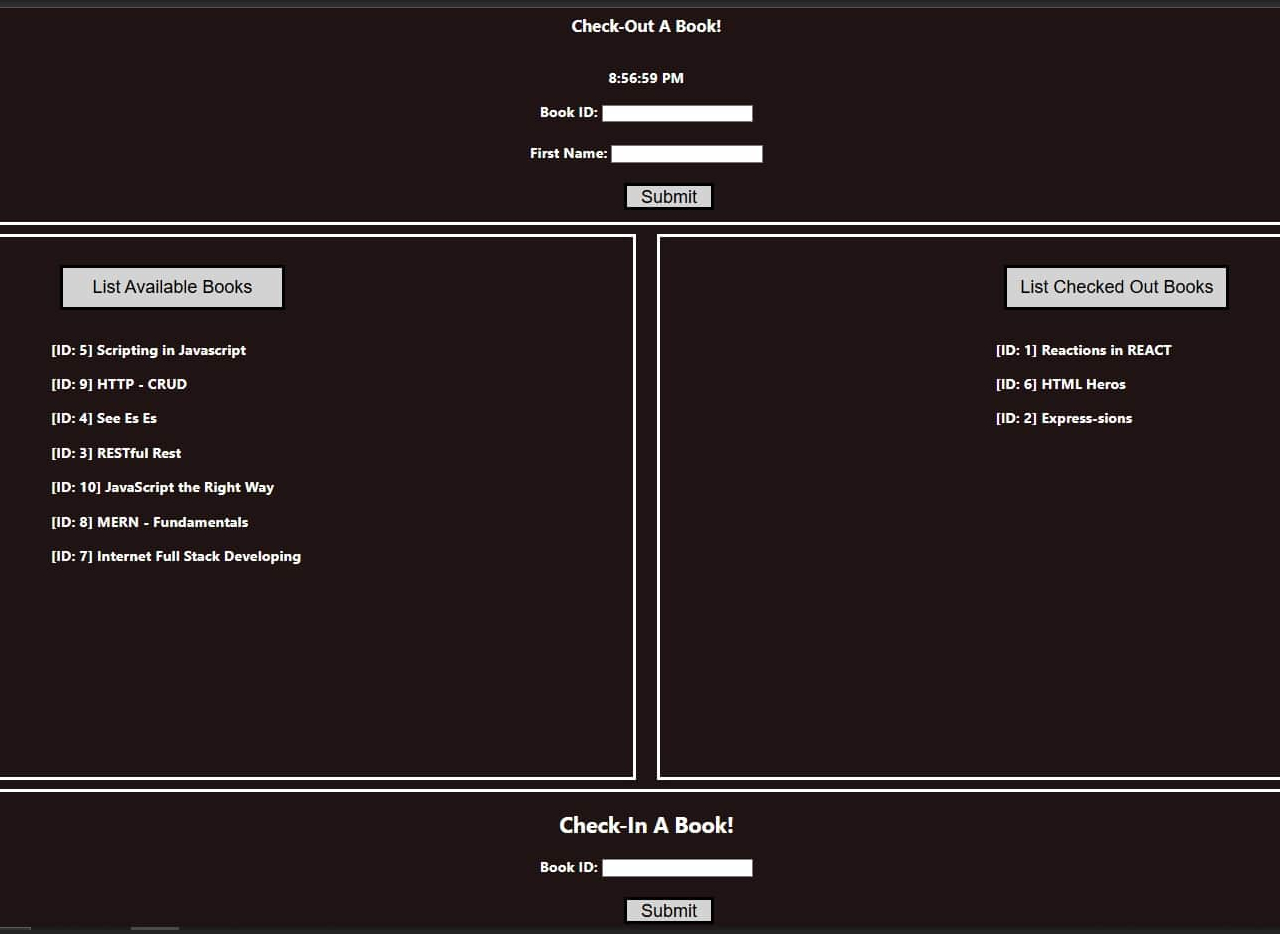
Task: Select '[ID: 9] HTTP - CRUD' entry
Action: (x=119, y=384)
